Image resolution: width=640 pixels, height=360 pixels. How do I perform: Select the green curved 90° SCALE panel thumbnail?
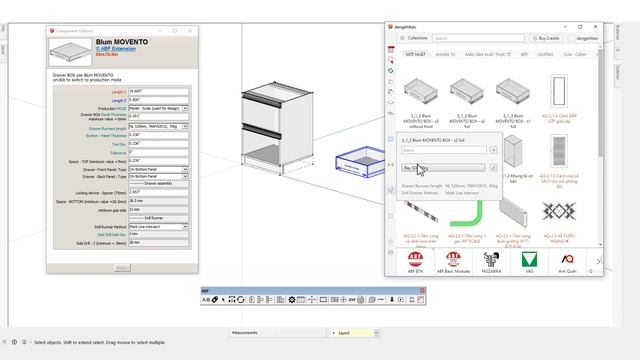(x=467, y=214)
